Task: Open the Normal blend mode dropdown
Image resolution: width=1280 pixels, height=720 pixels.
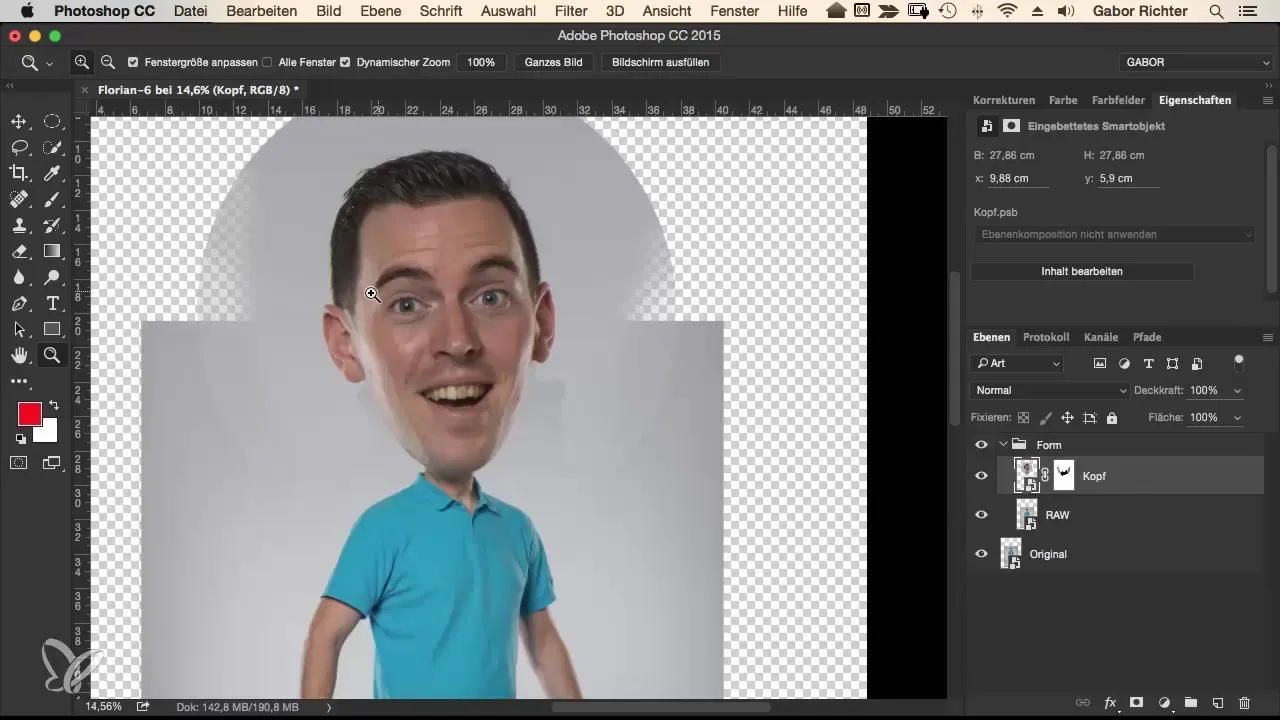Action: (1049, 390)
